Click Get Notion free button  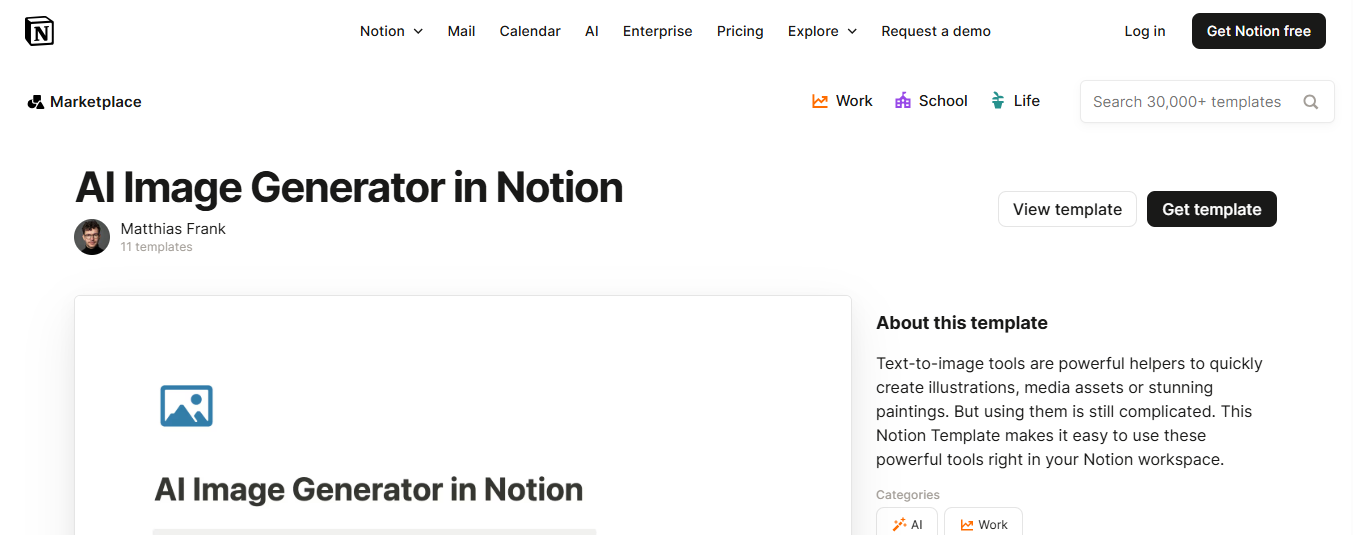tap(1258, 31)
